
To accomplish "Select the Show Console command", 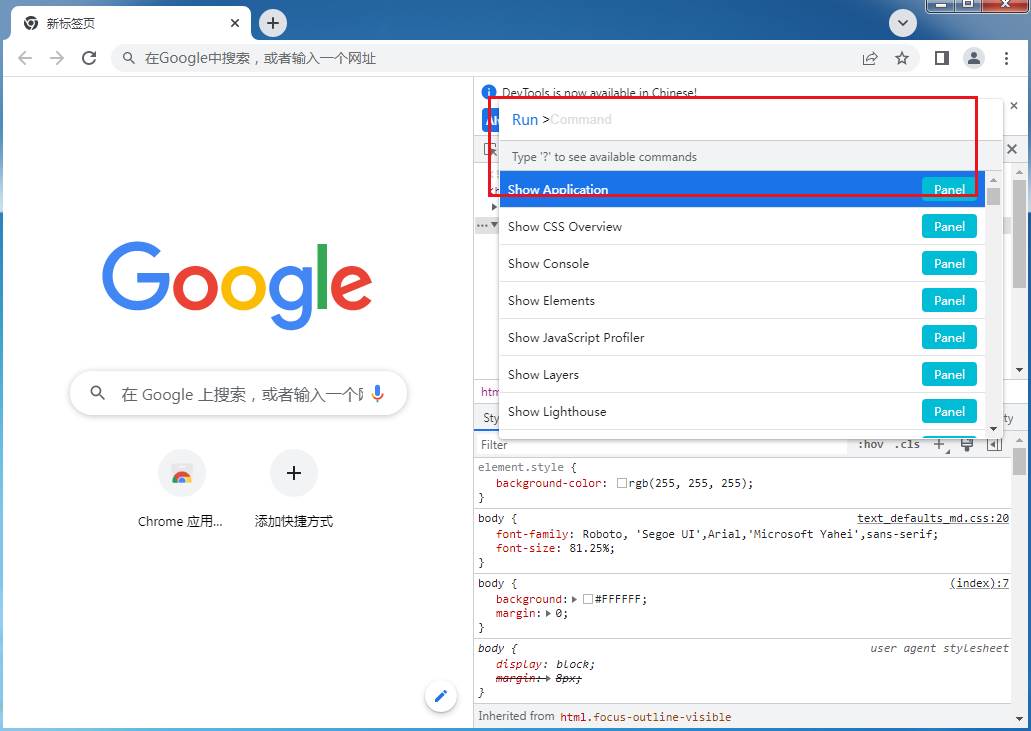I will 742,264.
